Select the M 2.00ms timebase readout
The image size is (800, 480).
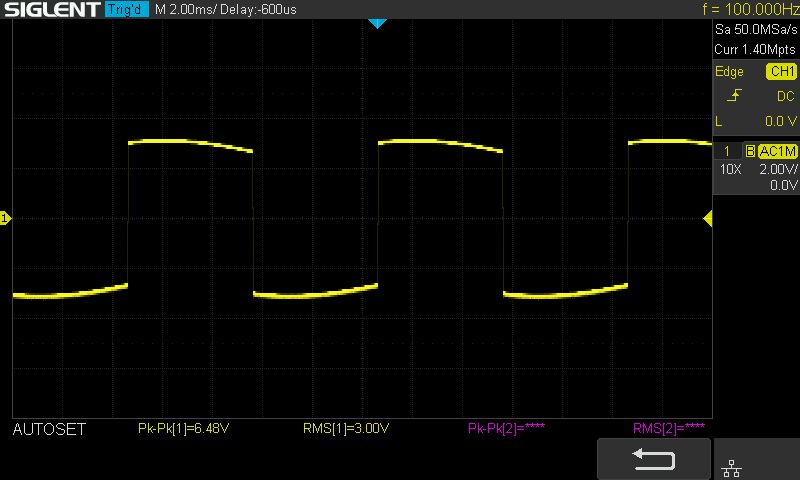coord(186,9)
